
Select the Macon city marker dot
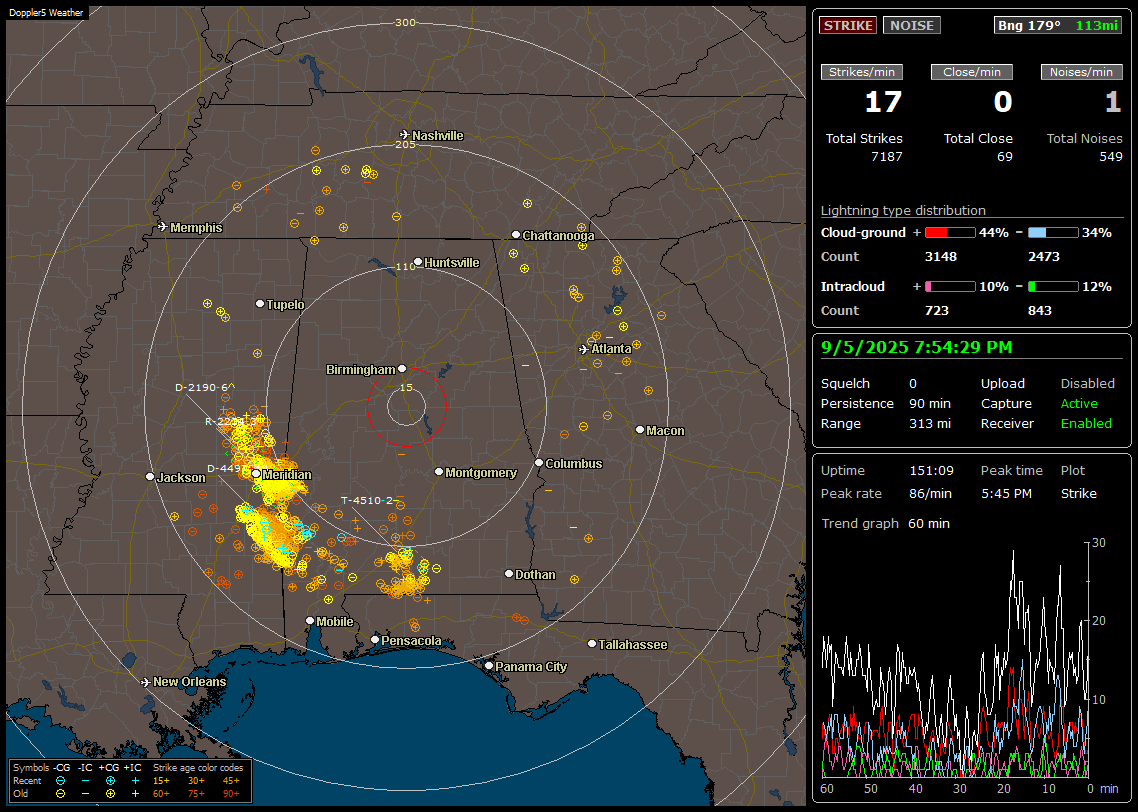tap(639, 430)
